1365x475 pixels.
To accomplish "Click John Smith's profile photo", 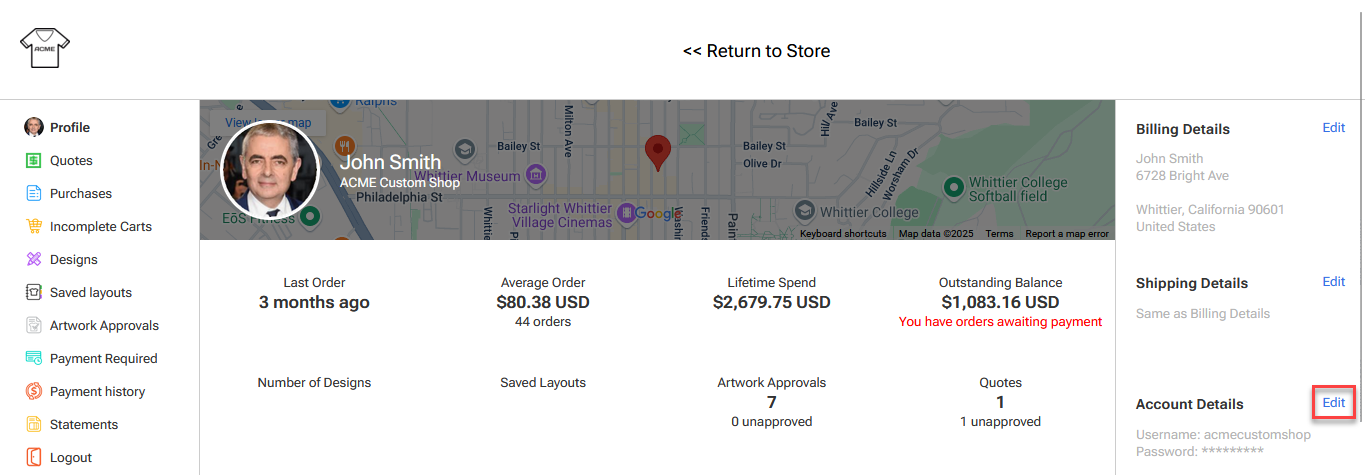I will tap(269, 171).
